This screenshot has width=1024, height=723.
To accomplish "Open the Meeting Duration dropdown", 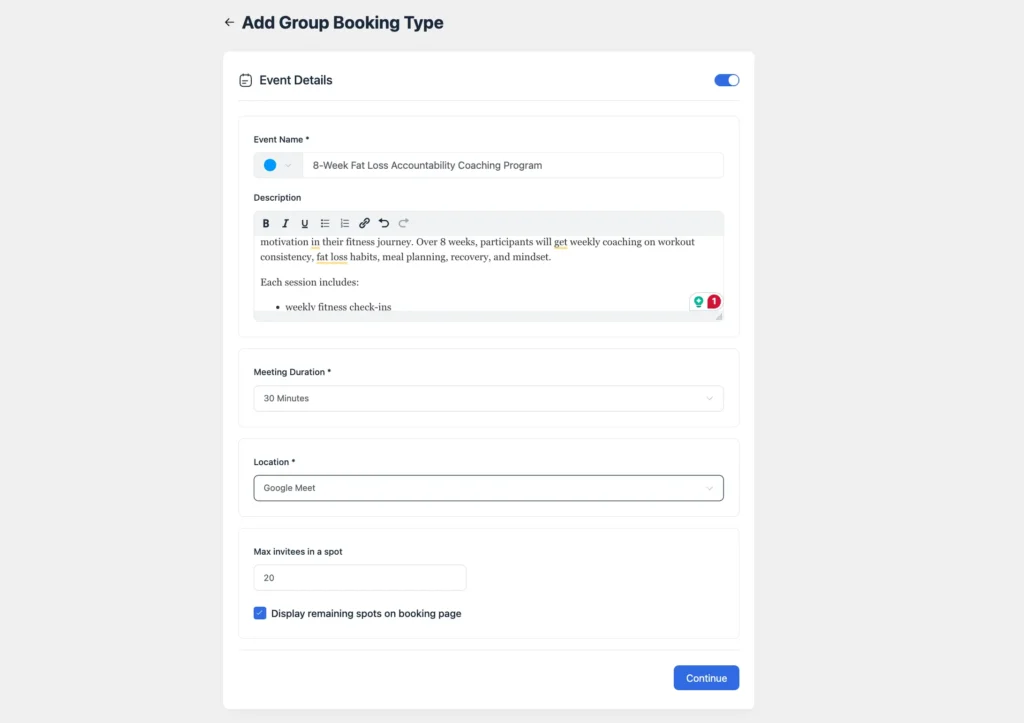I will [x=488, y=398].
